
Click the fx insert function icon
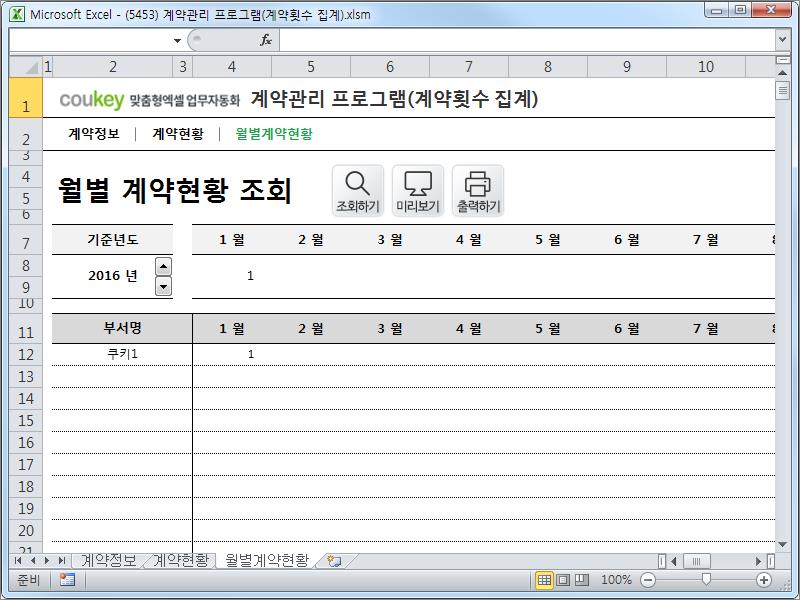(266, 40)
